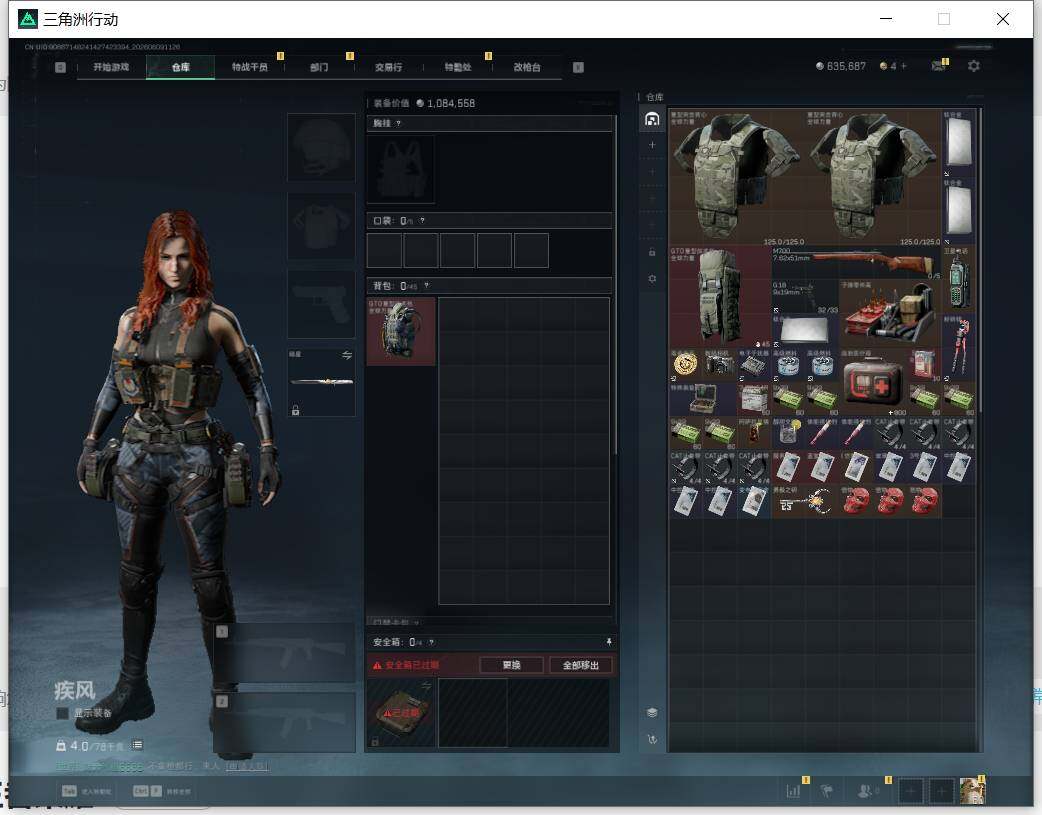The width and height of the screenshot is (1042, 815).
Task: Click the friends icon in the bottom bar
Action: 866,791
